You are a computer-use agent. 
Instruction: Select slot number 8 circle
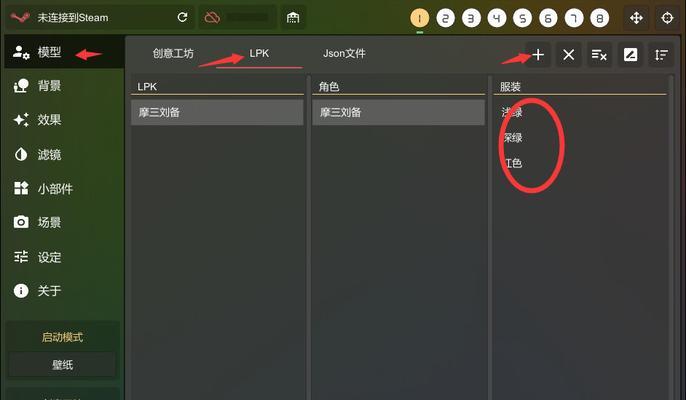tap(599, 18)
